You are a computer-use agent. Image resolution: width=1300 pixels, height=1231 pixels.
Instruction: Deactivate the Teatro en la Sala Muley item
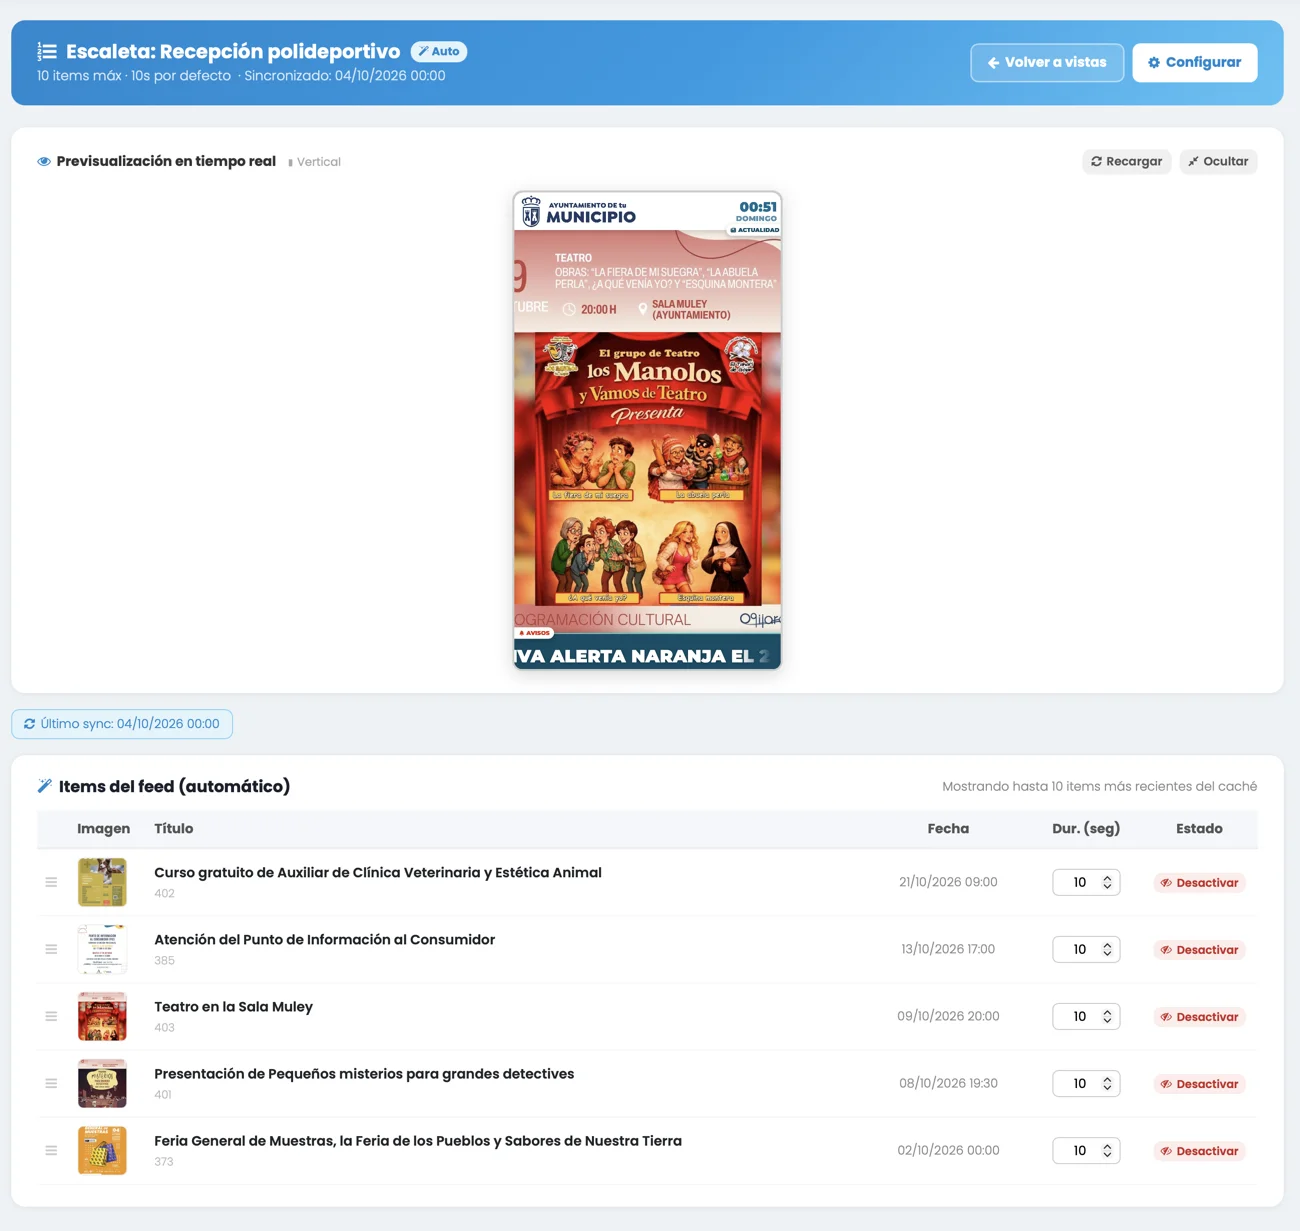1199,1017
